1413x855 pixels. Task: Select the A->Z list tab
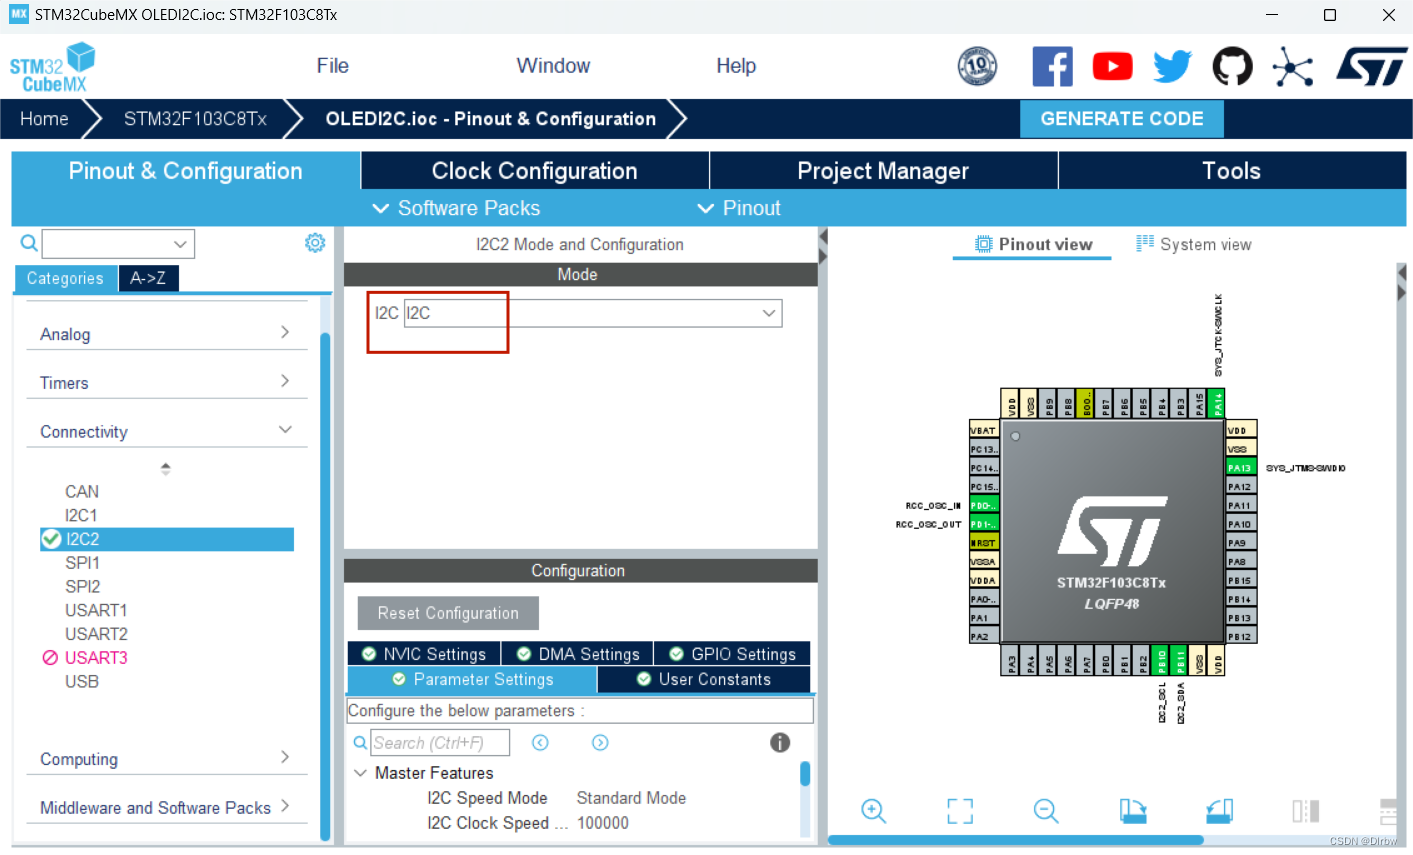[x=148, y=278]
